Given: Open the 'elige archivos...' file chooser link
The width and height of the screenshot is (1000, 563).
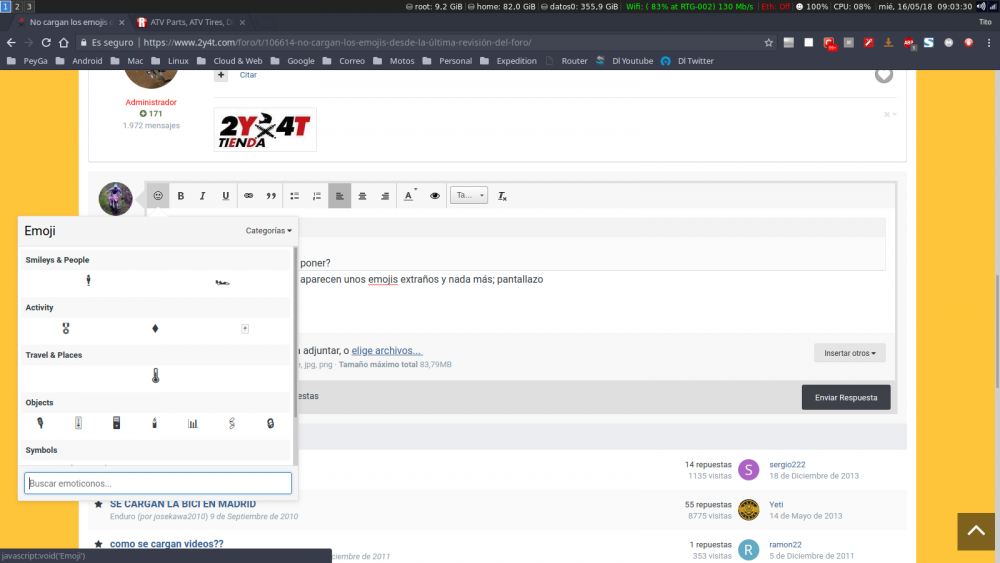Looking at the screenshot, I should click(x=386, y=351).
